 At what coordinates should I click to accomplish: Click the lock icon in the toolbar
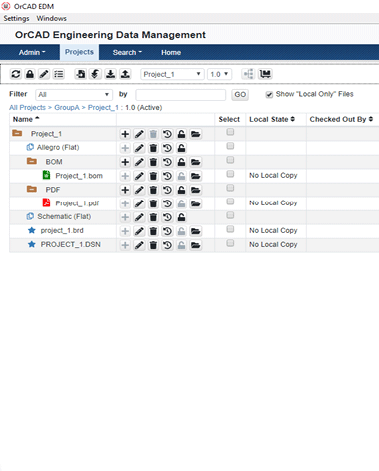pos(30,74)
